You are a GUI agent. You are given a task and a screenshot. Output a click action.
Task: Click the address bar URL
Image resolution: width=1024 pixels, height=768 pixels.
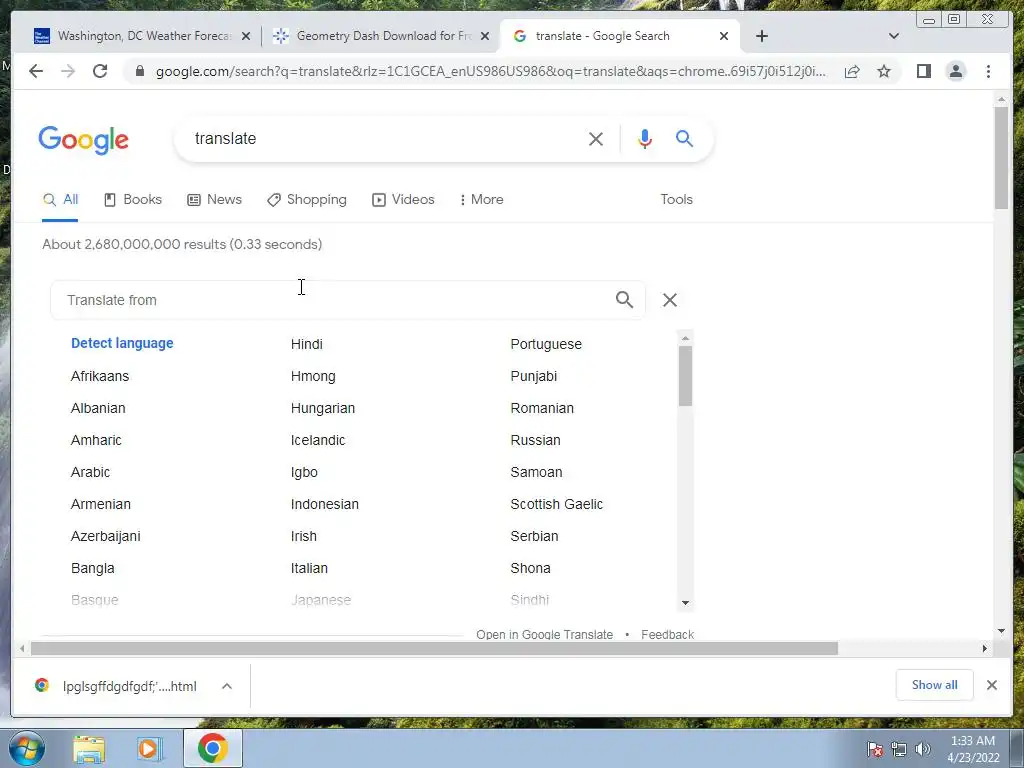point(490,71)
